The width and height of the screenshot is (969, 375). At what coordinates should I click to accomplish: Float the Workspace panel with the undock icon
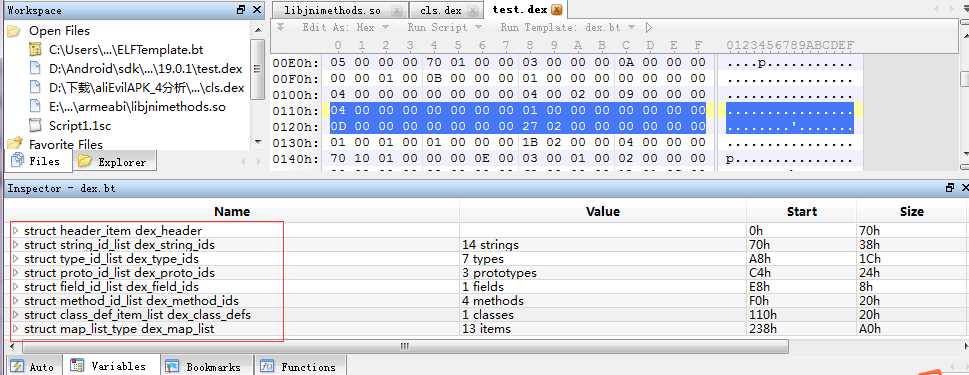pos(241,10)
